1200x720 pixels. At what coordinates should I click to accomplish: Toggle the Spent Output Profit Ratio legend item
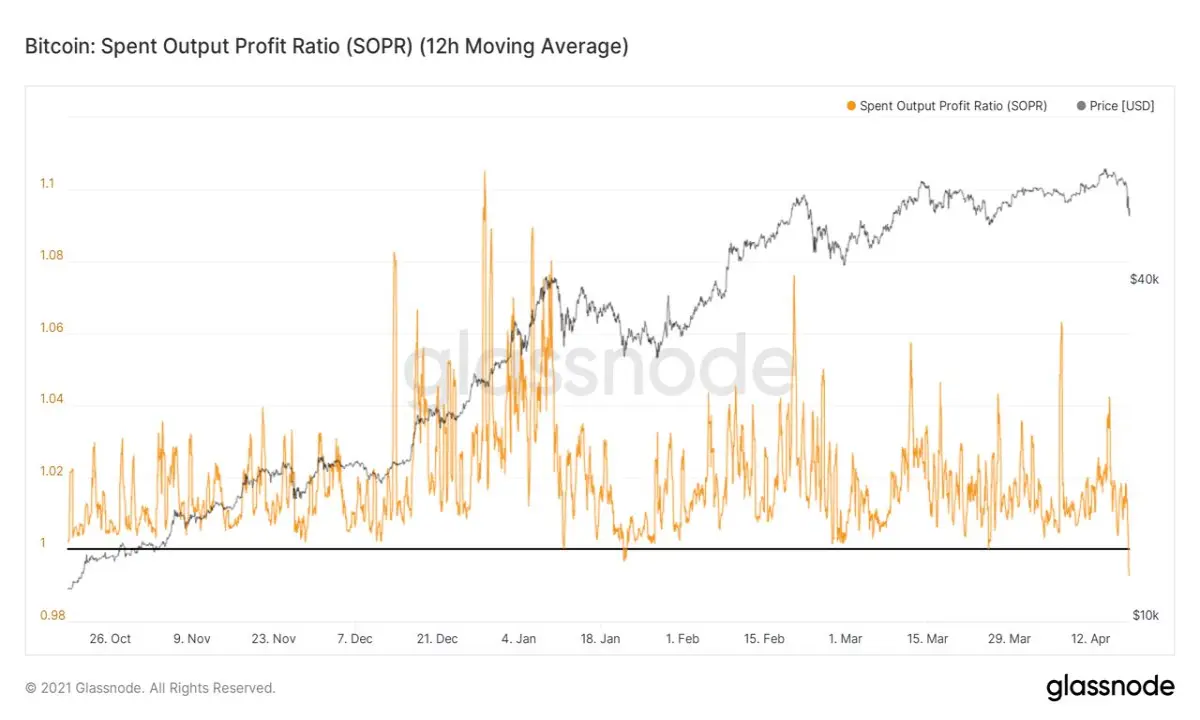tap(946, 106)
